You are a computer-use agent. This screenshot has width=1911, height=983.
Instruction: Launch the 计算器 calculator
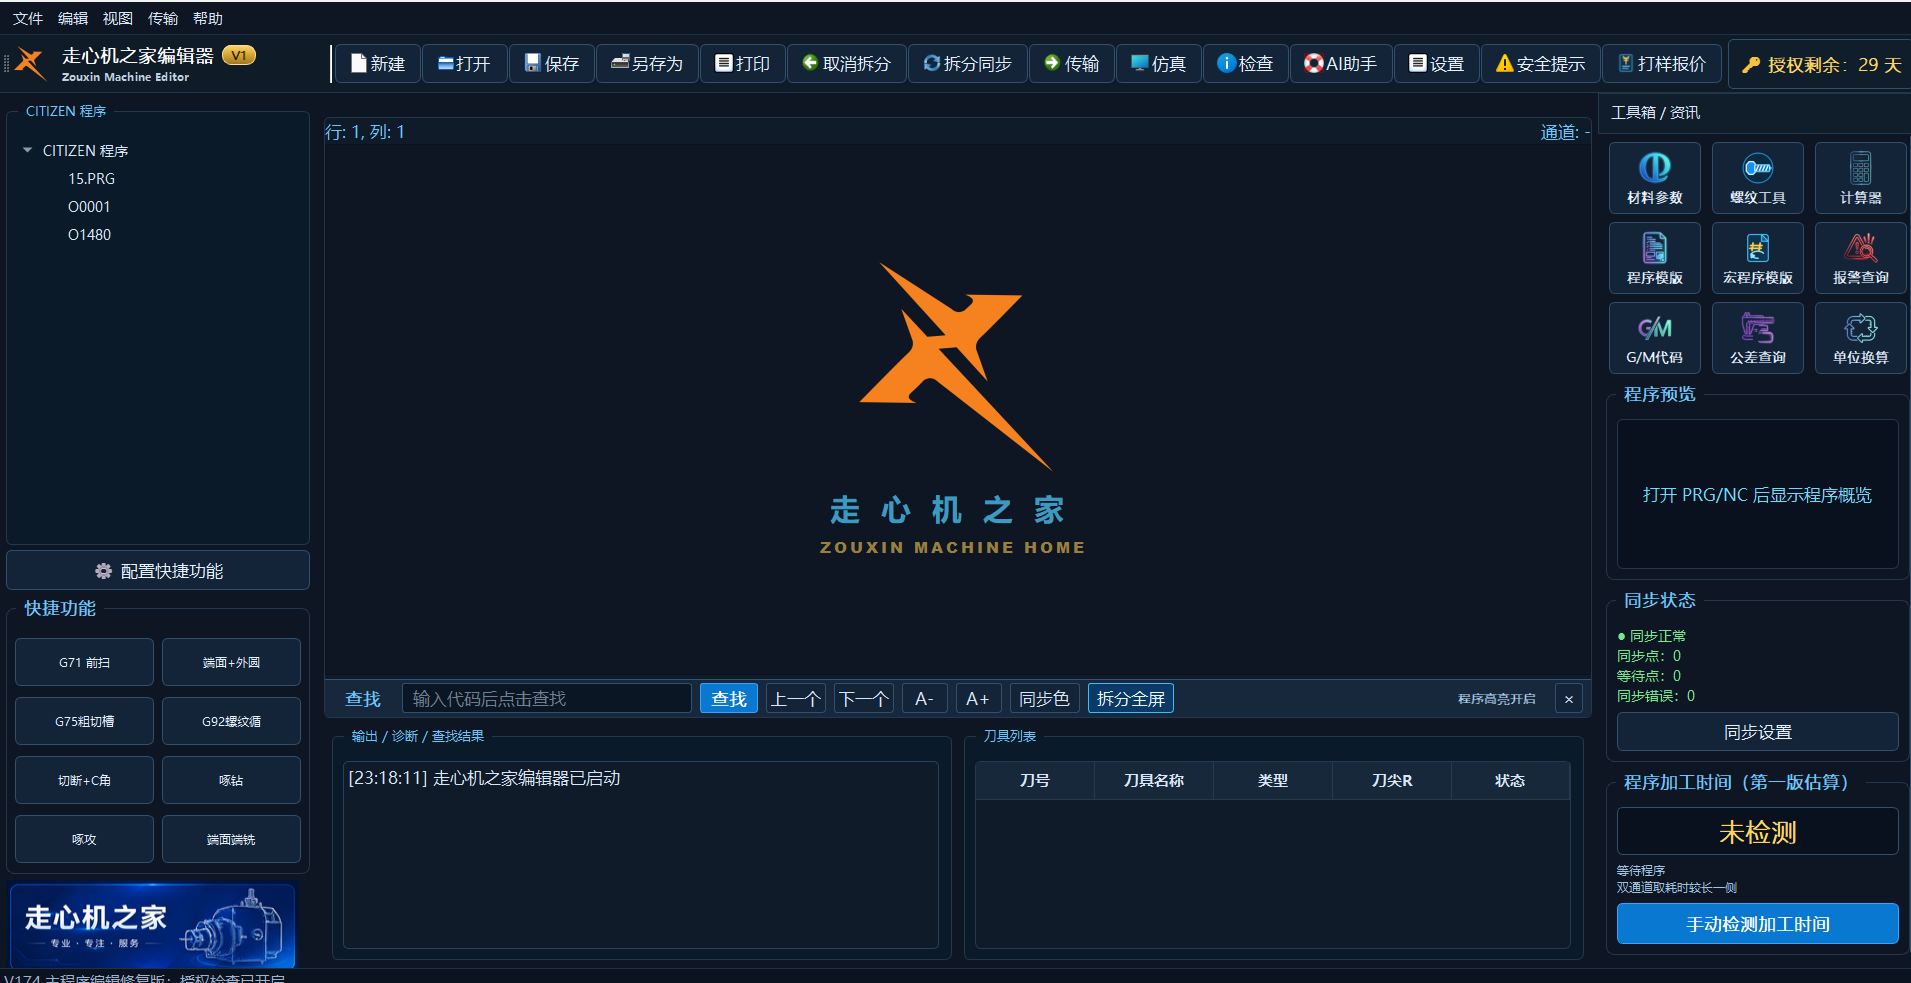click(x=1861, y=178)
